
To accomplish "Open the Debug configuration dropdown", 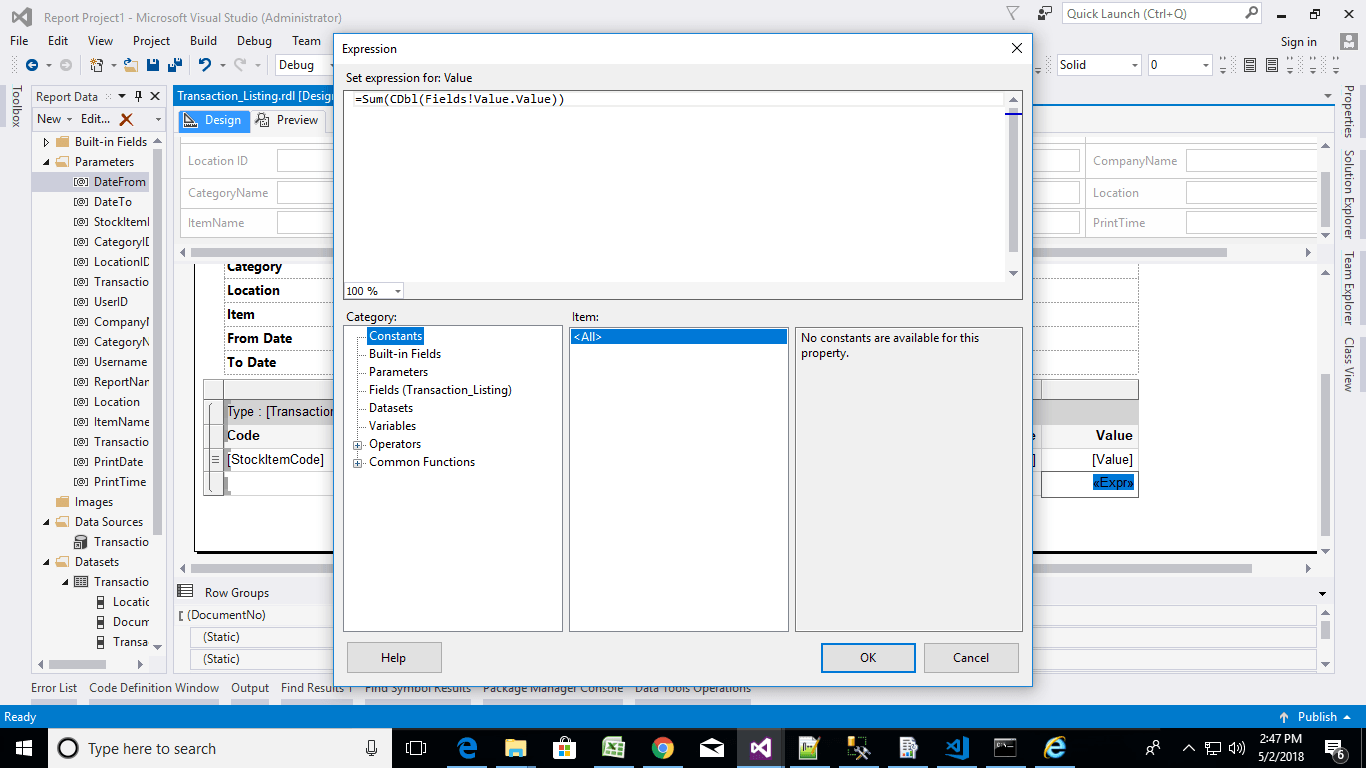I will pyautogui.click(x=334, y=65).
